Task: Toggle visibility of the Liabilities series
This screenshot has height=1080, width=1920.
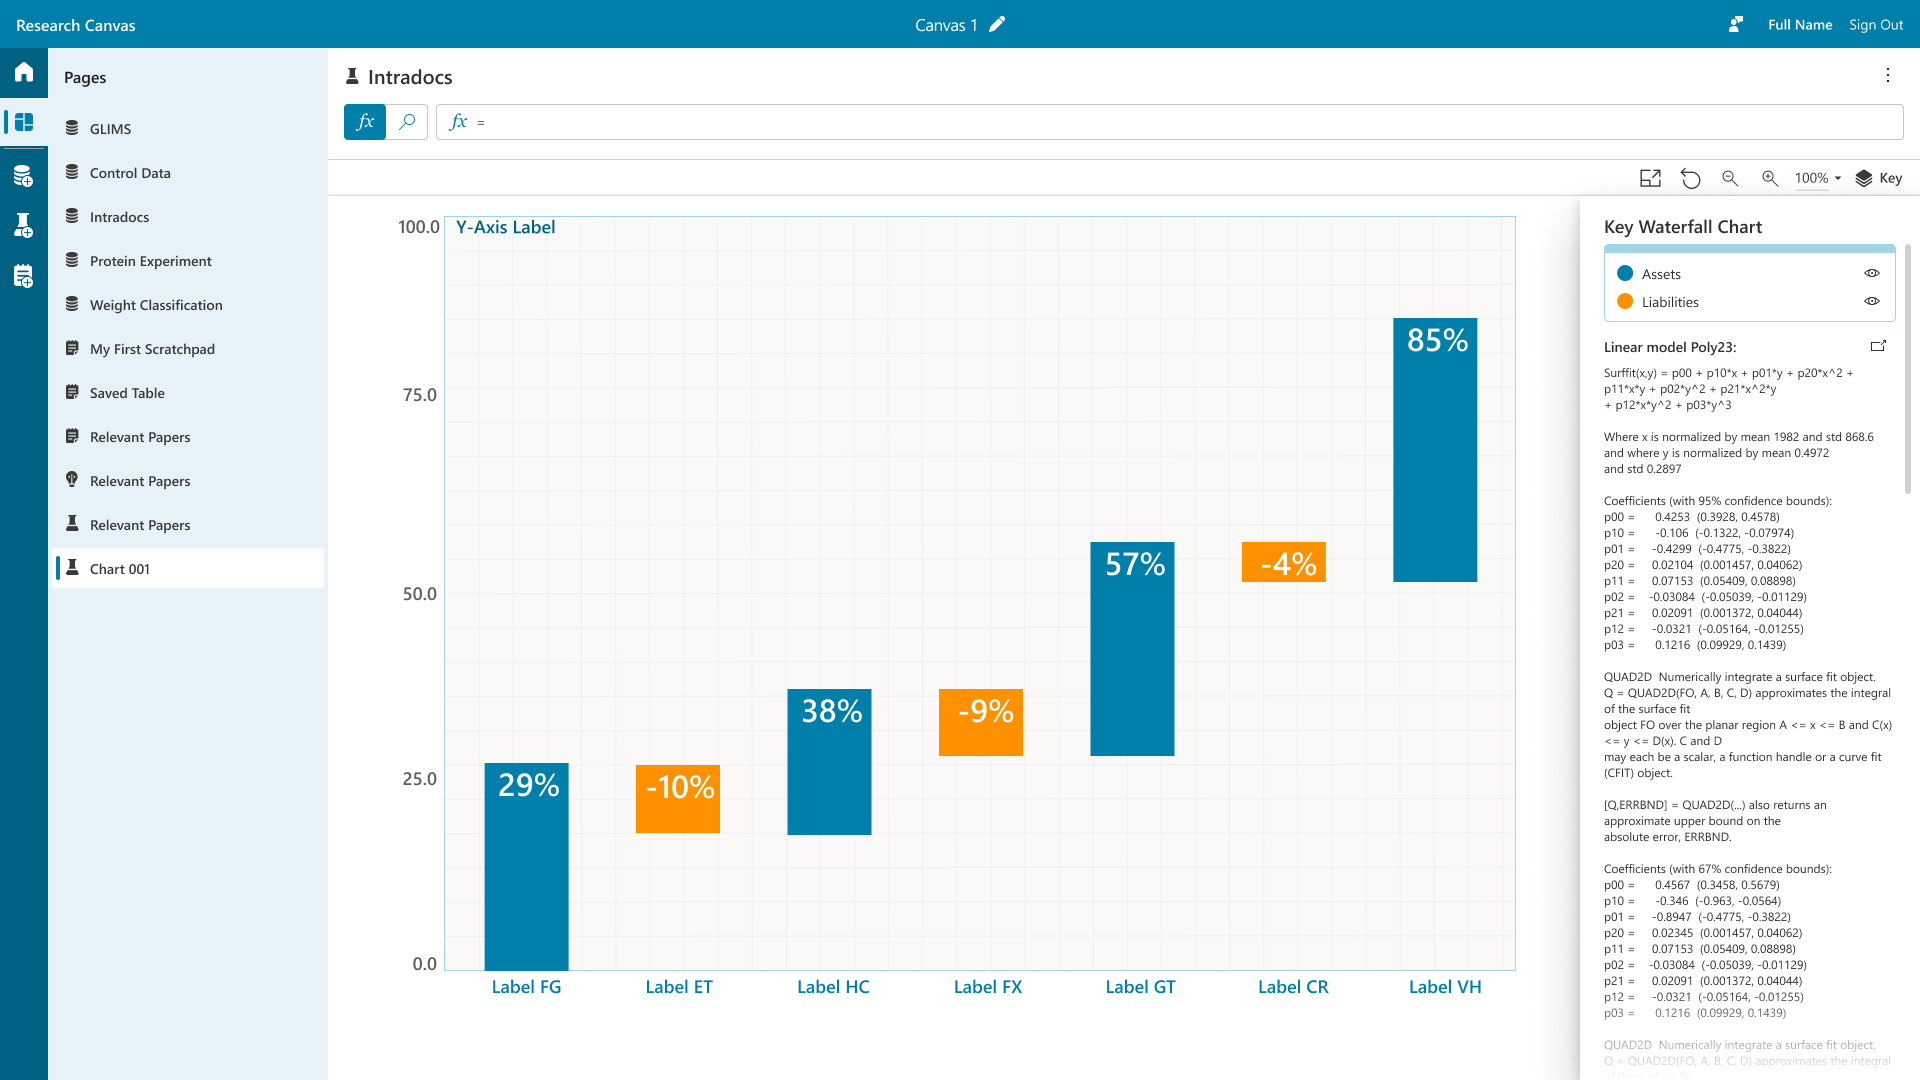Action: click(x=1872, y=301)
